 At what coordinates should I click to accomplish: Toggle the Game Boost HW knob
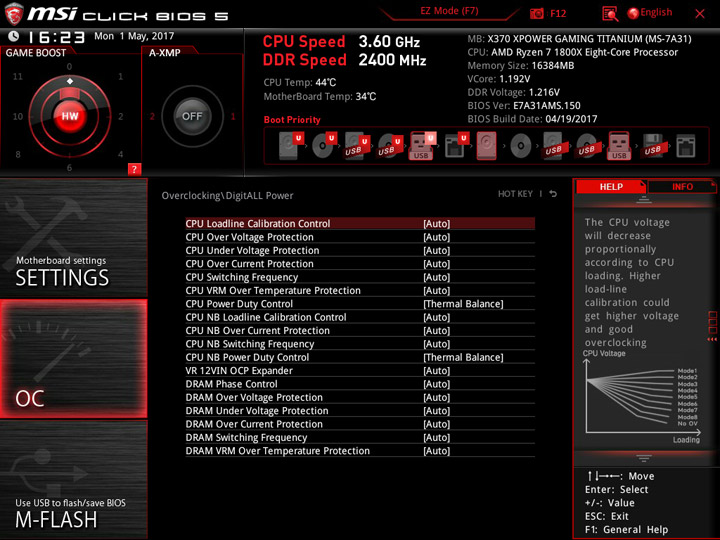tap(70, 116)
